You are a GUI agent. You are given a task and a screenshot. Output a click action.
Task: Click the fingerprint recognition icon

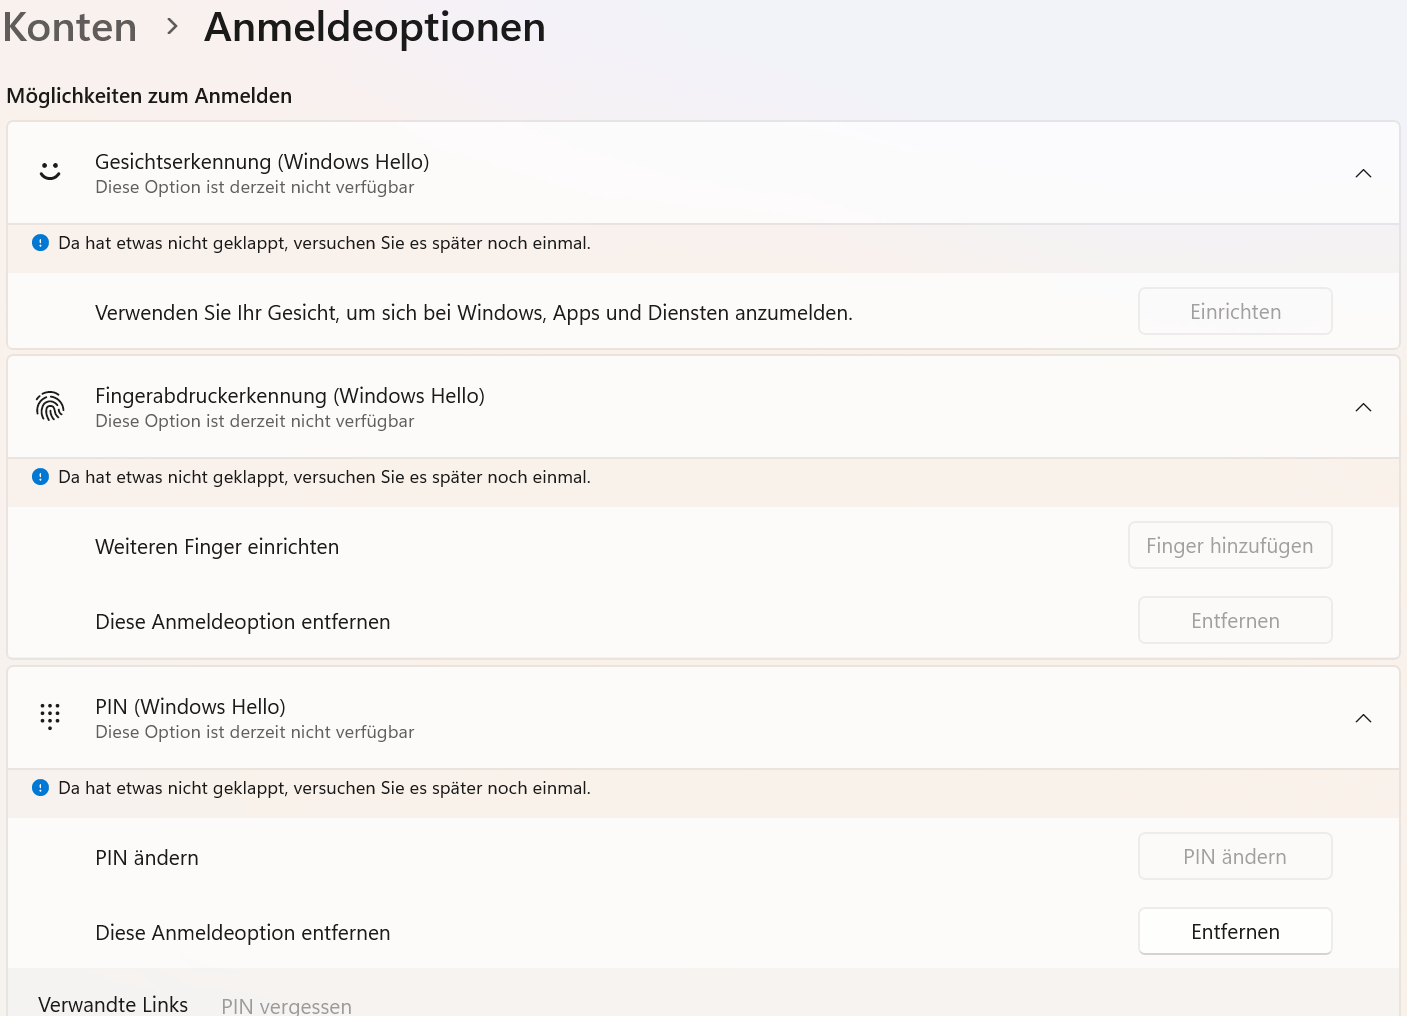[50, 406]
